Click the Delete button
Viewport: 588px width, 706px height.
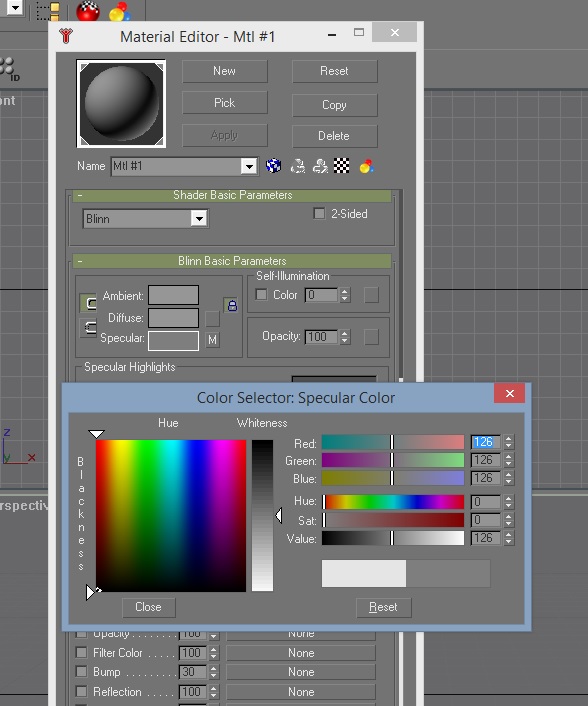tap(335, 136)
